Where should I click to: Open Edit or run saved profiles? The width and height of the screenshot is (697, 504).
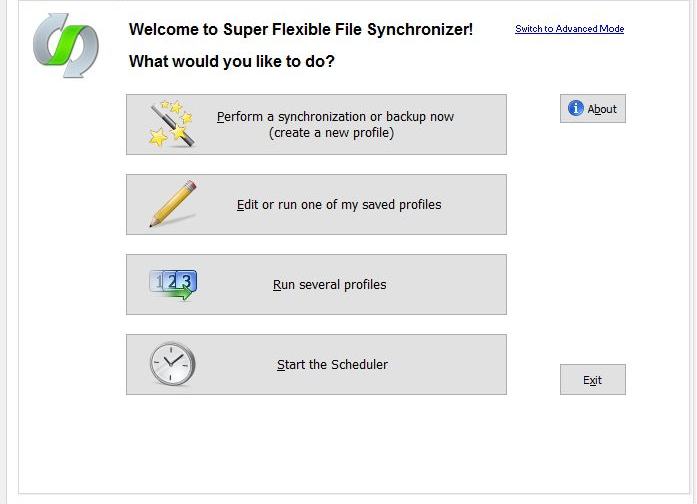pyautogui.click(x=316, y=205)
